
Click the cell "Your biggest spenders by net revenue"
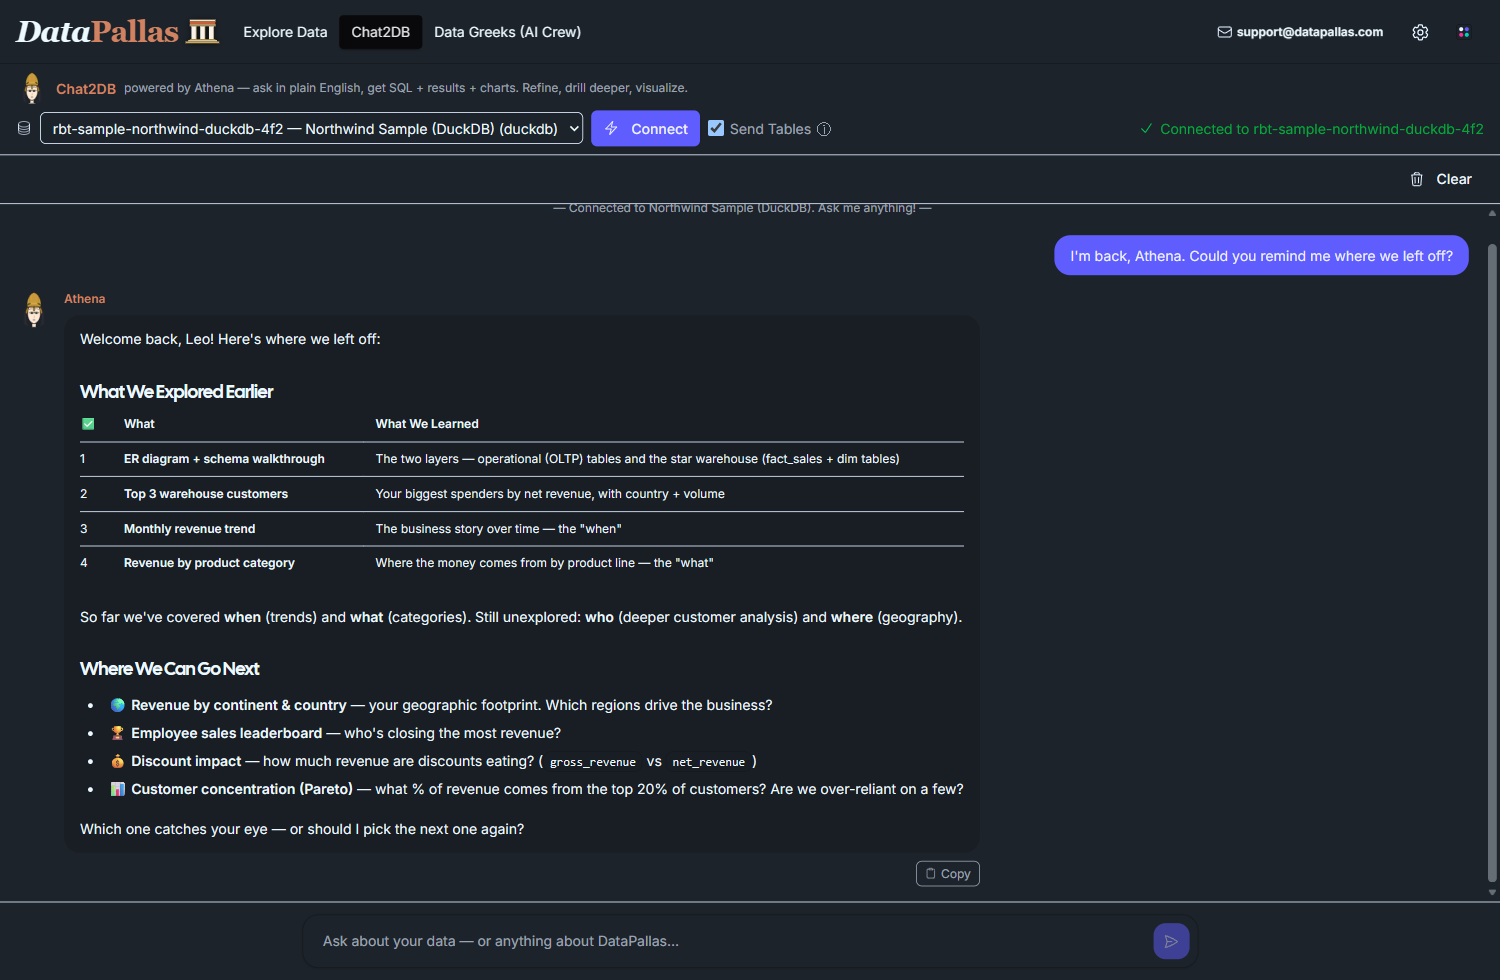pos(550,494)
